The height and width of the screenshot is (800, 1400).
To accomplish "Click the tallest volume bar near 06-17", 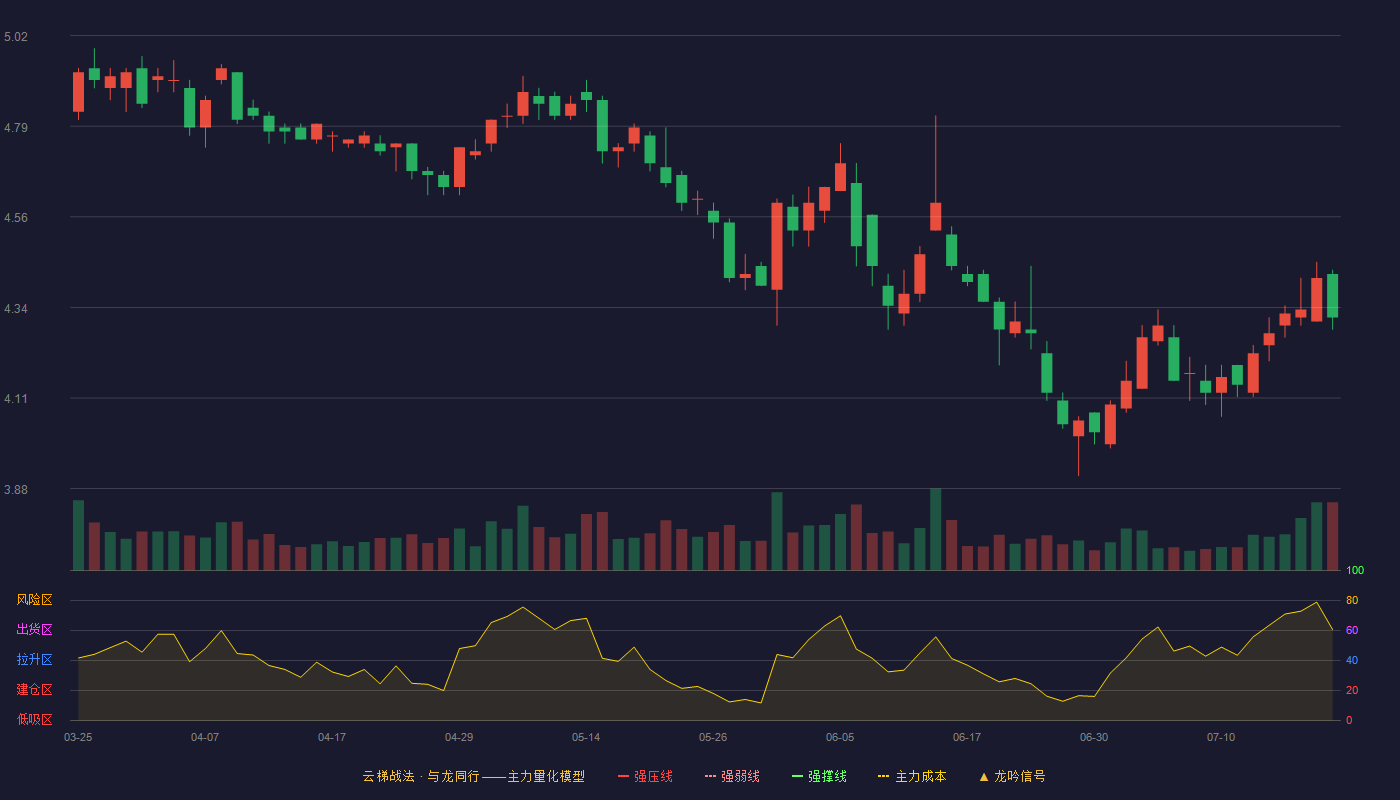I will pos(935,529).
